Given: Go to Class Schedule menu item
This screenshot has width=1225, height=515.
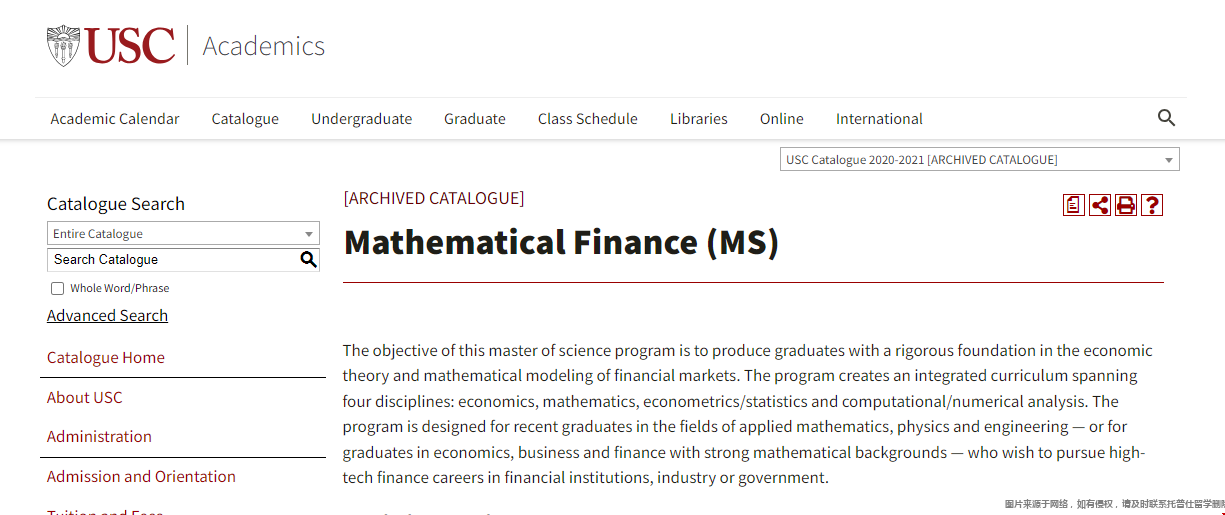Looking at the screenshot, I should point(587,119).
